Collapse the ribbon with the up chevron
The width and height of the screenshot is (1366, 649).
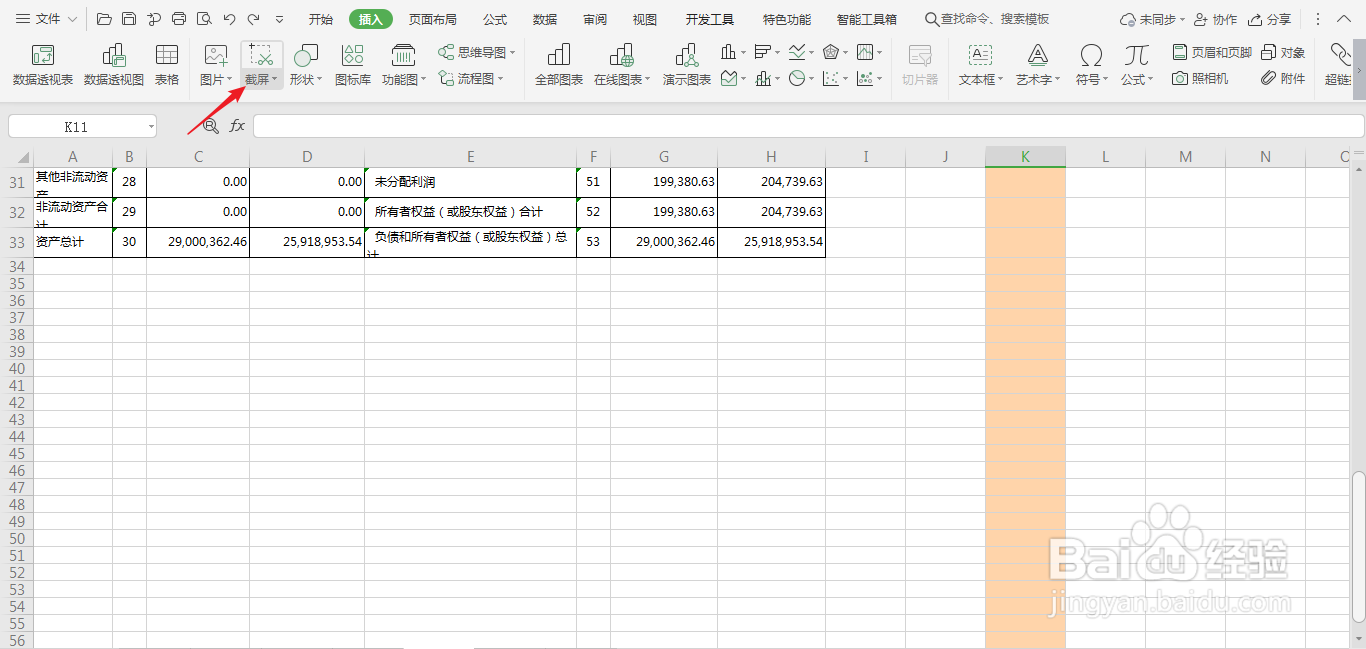pyautogui.click(x=1345, y=19)
